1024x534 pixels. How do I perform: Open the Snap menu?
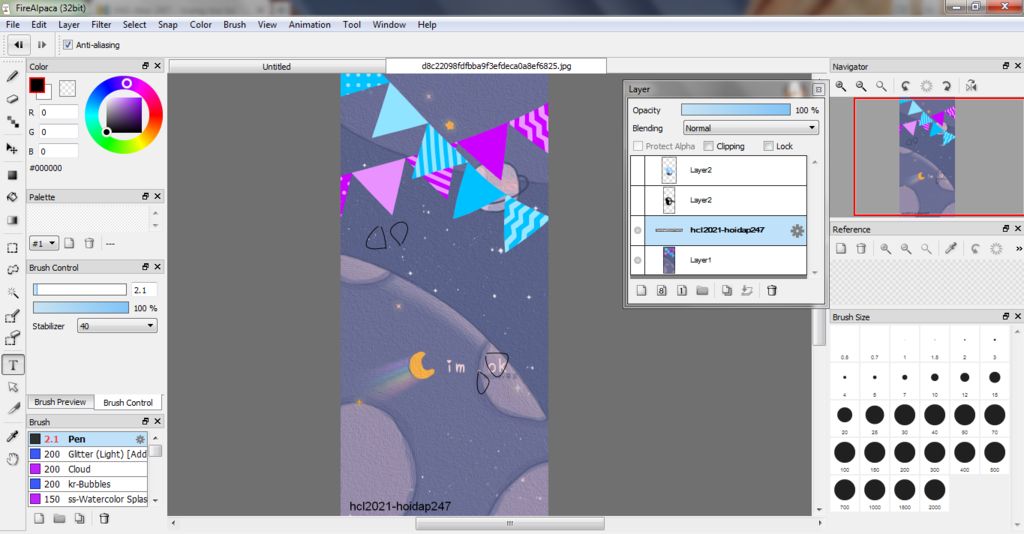pyautogui.click(x=168, y=25)
